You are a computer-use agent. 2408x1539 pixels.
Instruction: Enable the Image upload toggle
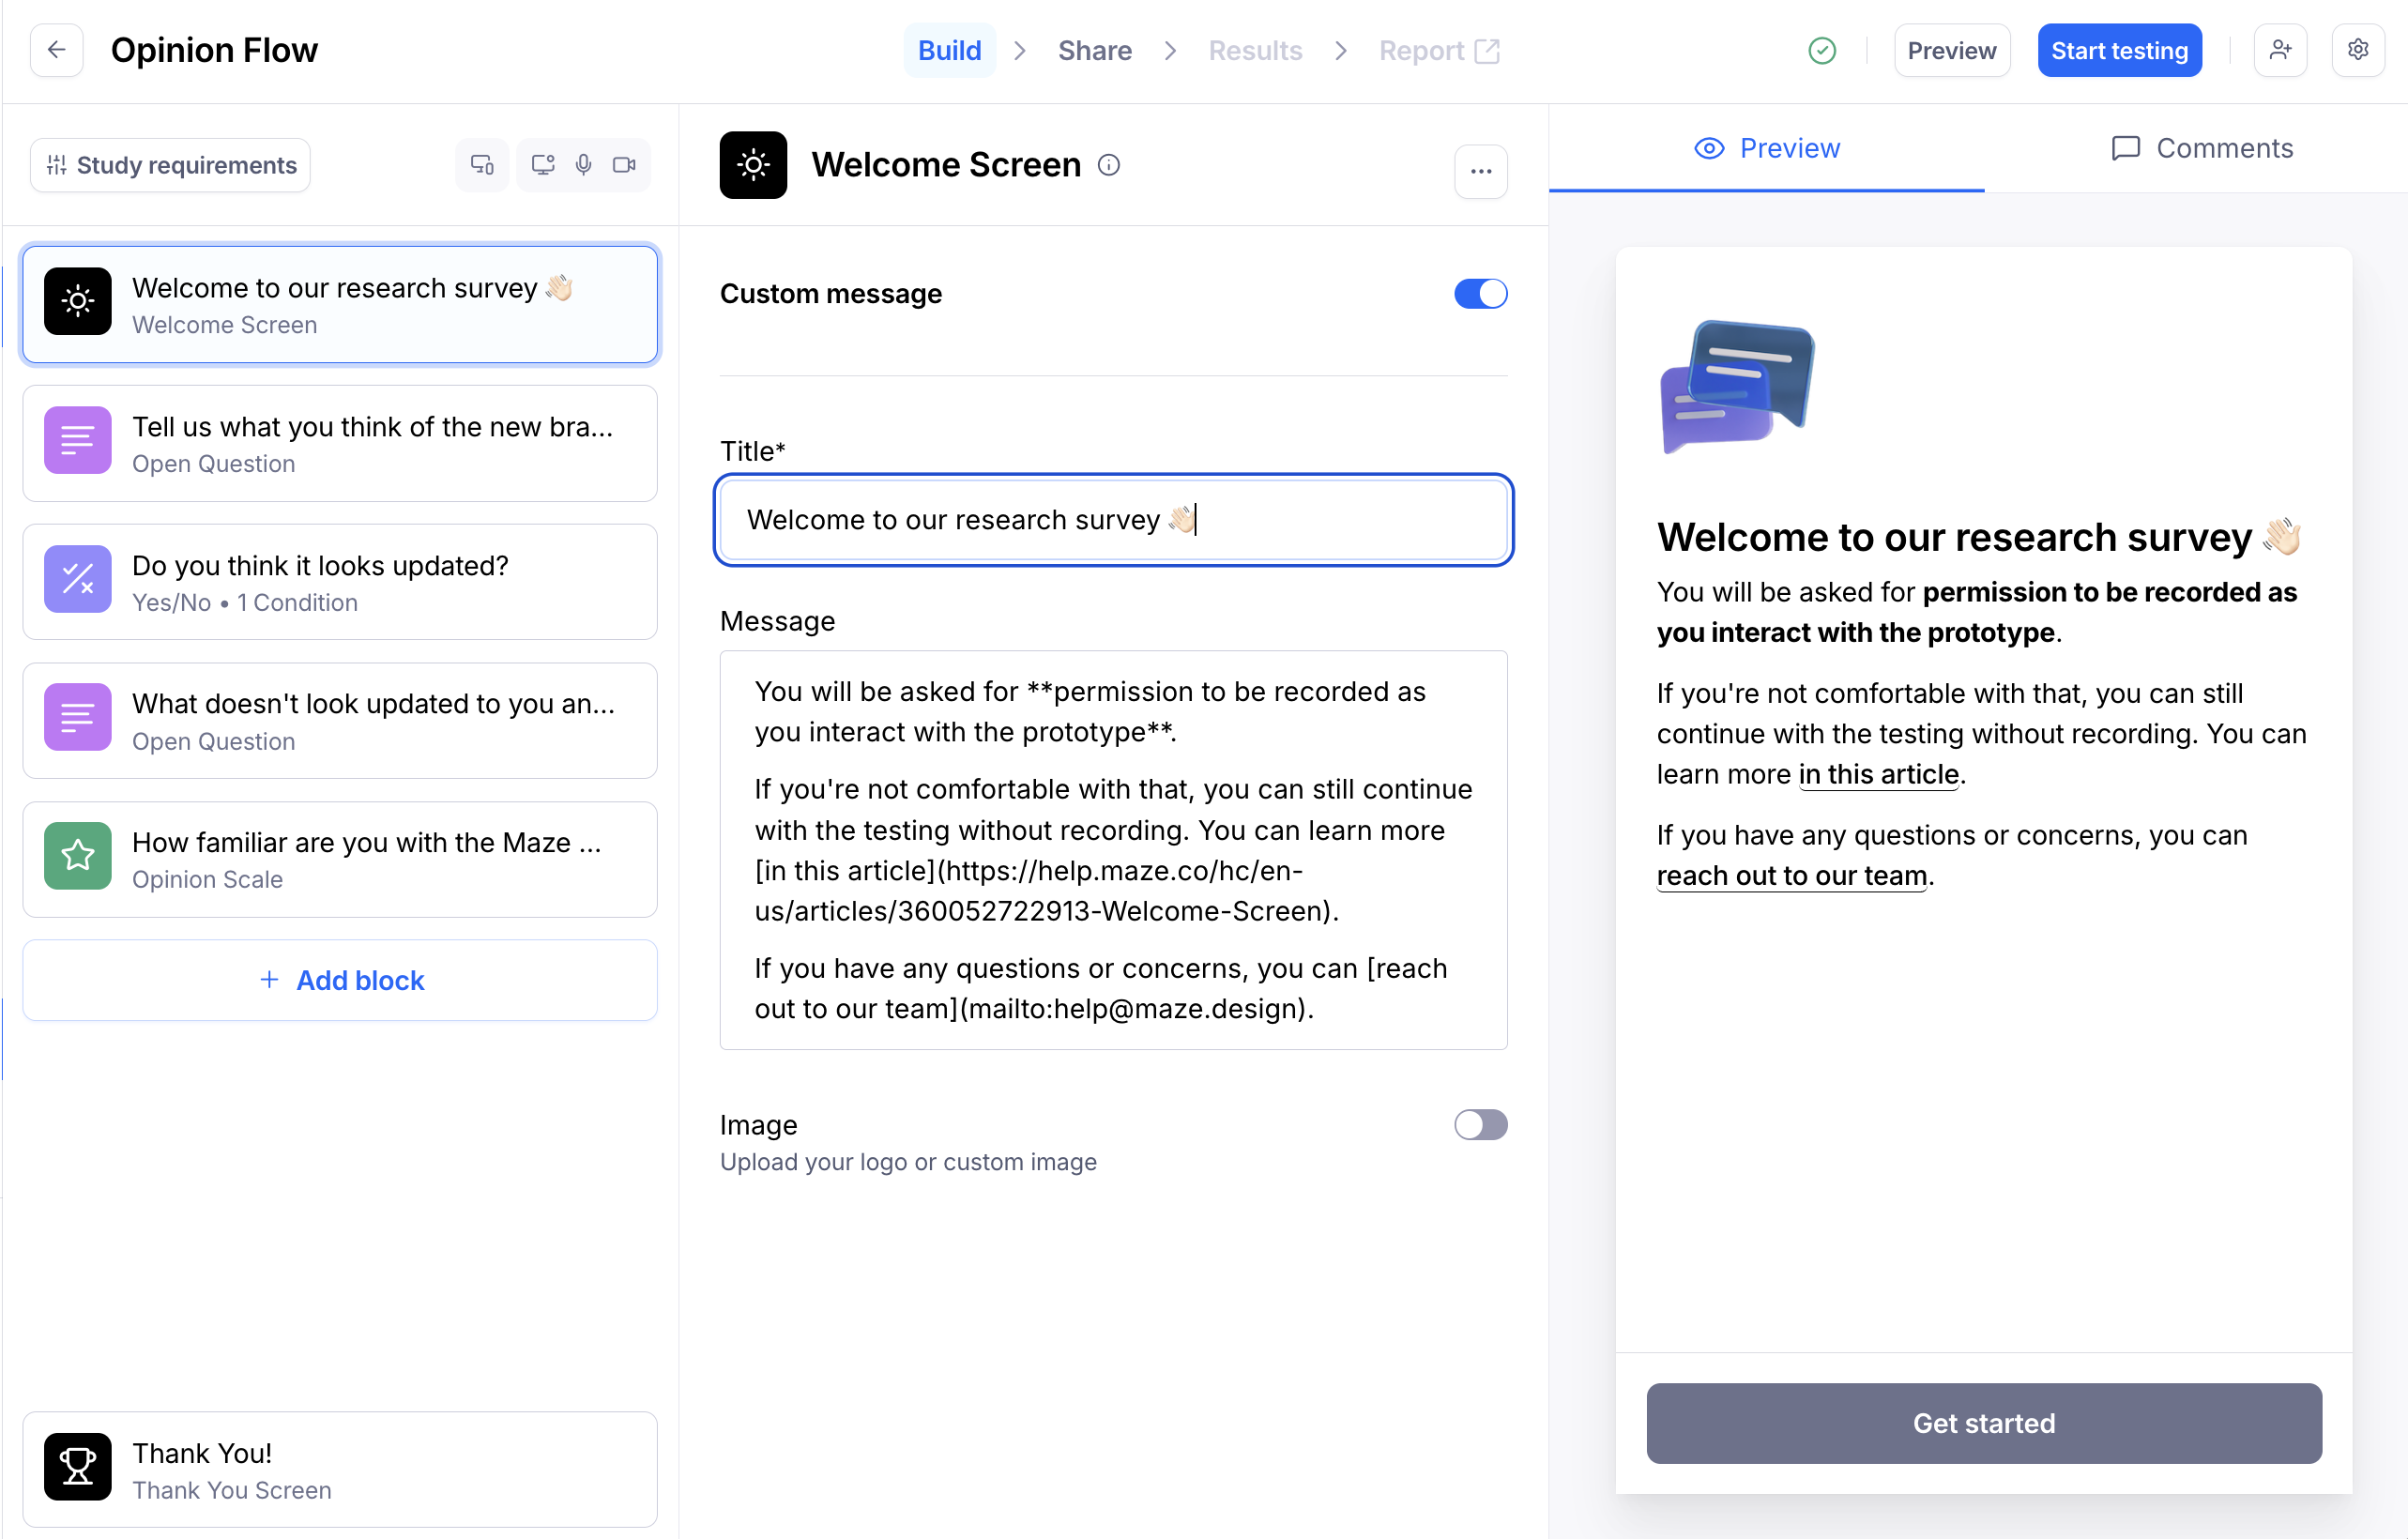click(x=1480, y=1125)
